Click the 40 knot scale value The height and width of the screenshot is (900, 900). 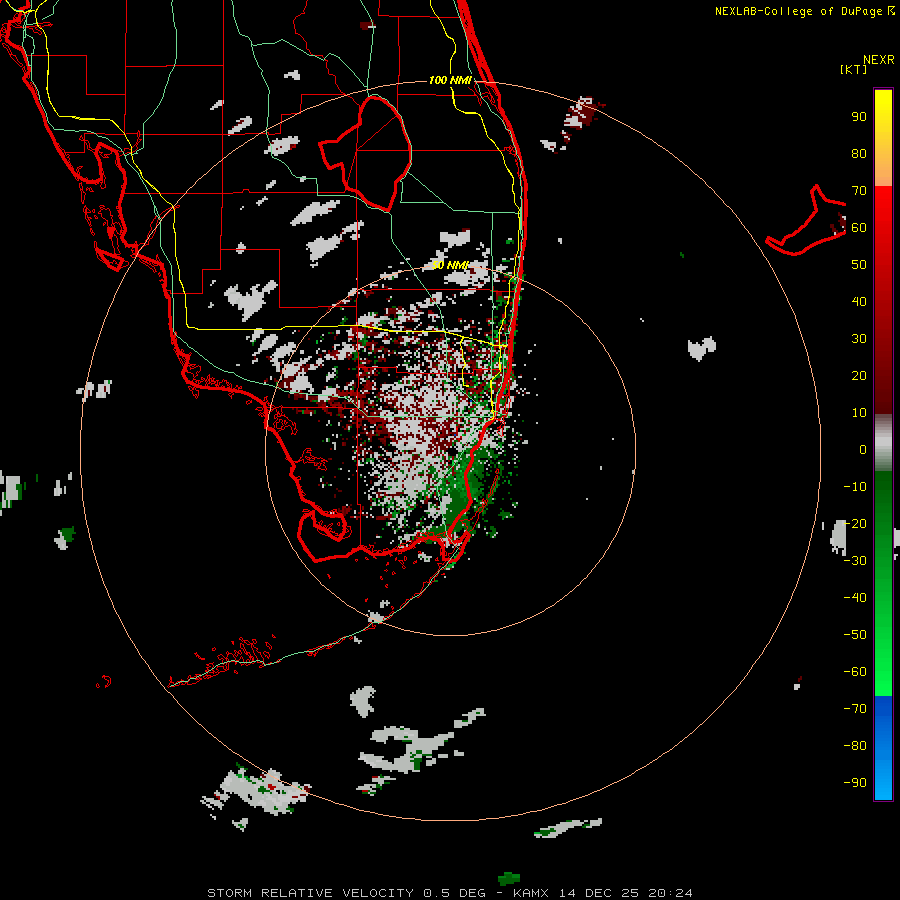859,302
